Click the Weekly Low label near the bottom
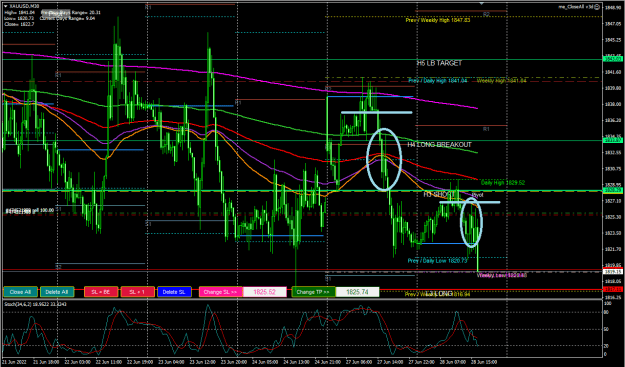The width and height of the screenshot is (625, 367). (x=502, y=275)
